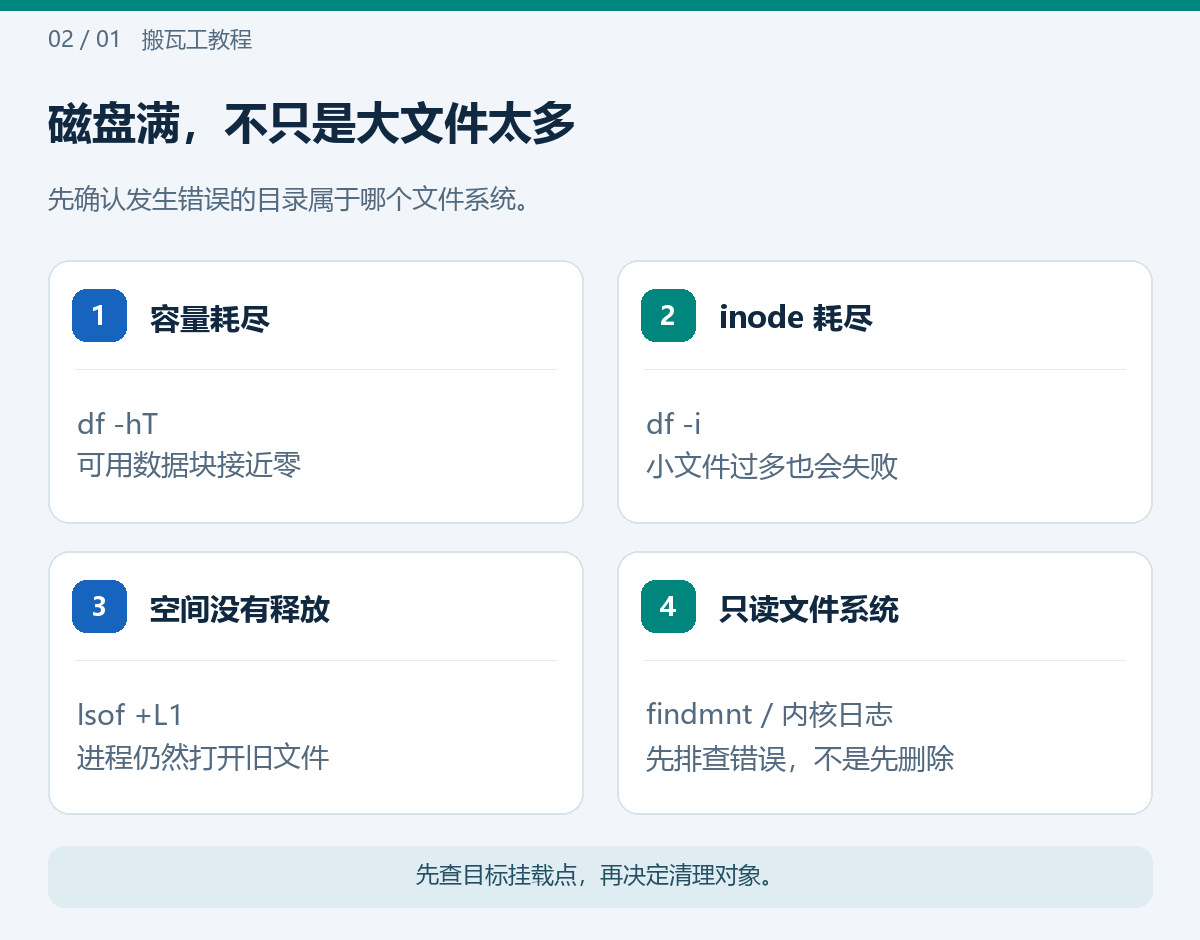Select the heading 容量耗尽
The width and height of the screenshot is (1200, 940).
pyautogui.click(x=210, y=318)
